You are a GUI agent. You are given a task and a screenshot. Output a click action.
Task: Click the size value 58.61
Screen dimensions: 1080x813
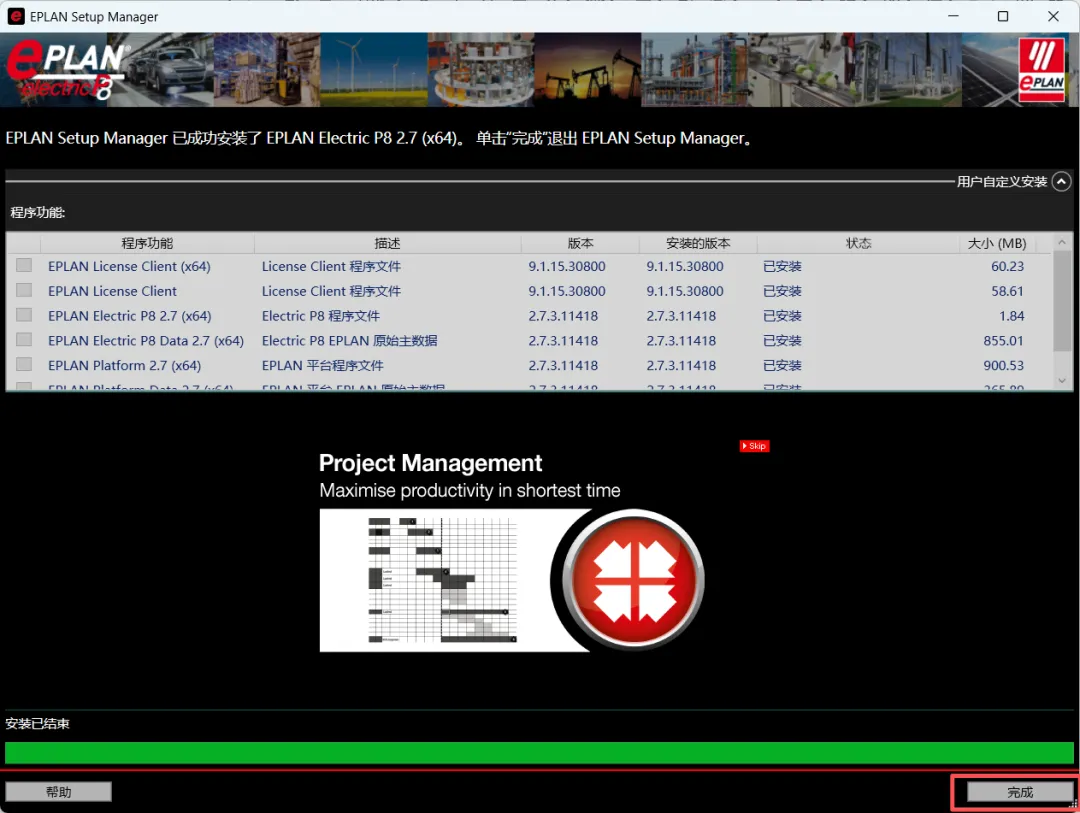pos(1007,291)
